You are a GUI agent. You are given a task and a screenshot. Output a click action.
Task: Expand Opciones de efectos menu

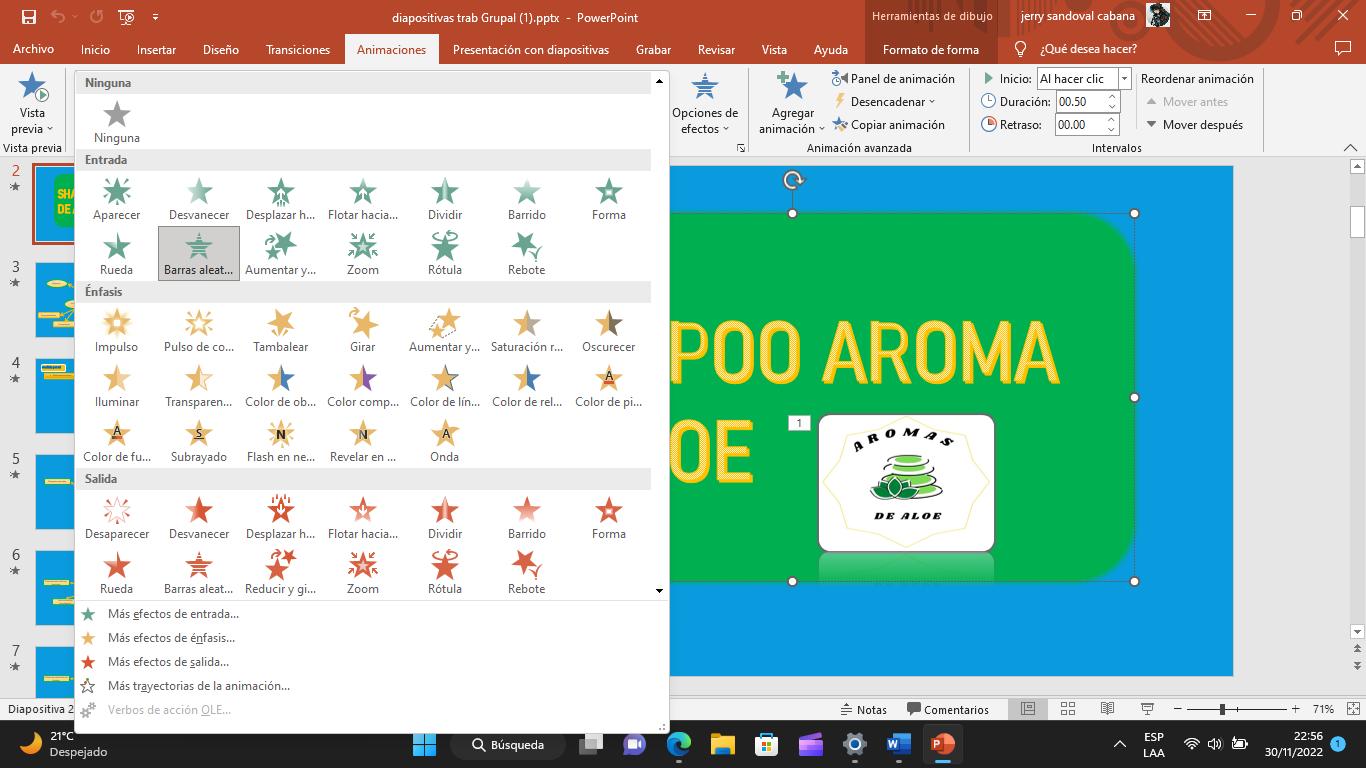(705, 121)
